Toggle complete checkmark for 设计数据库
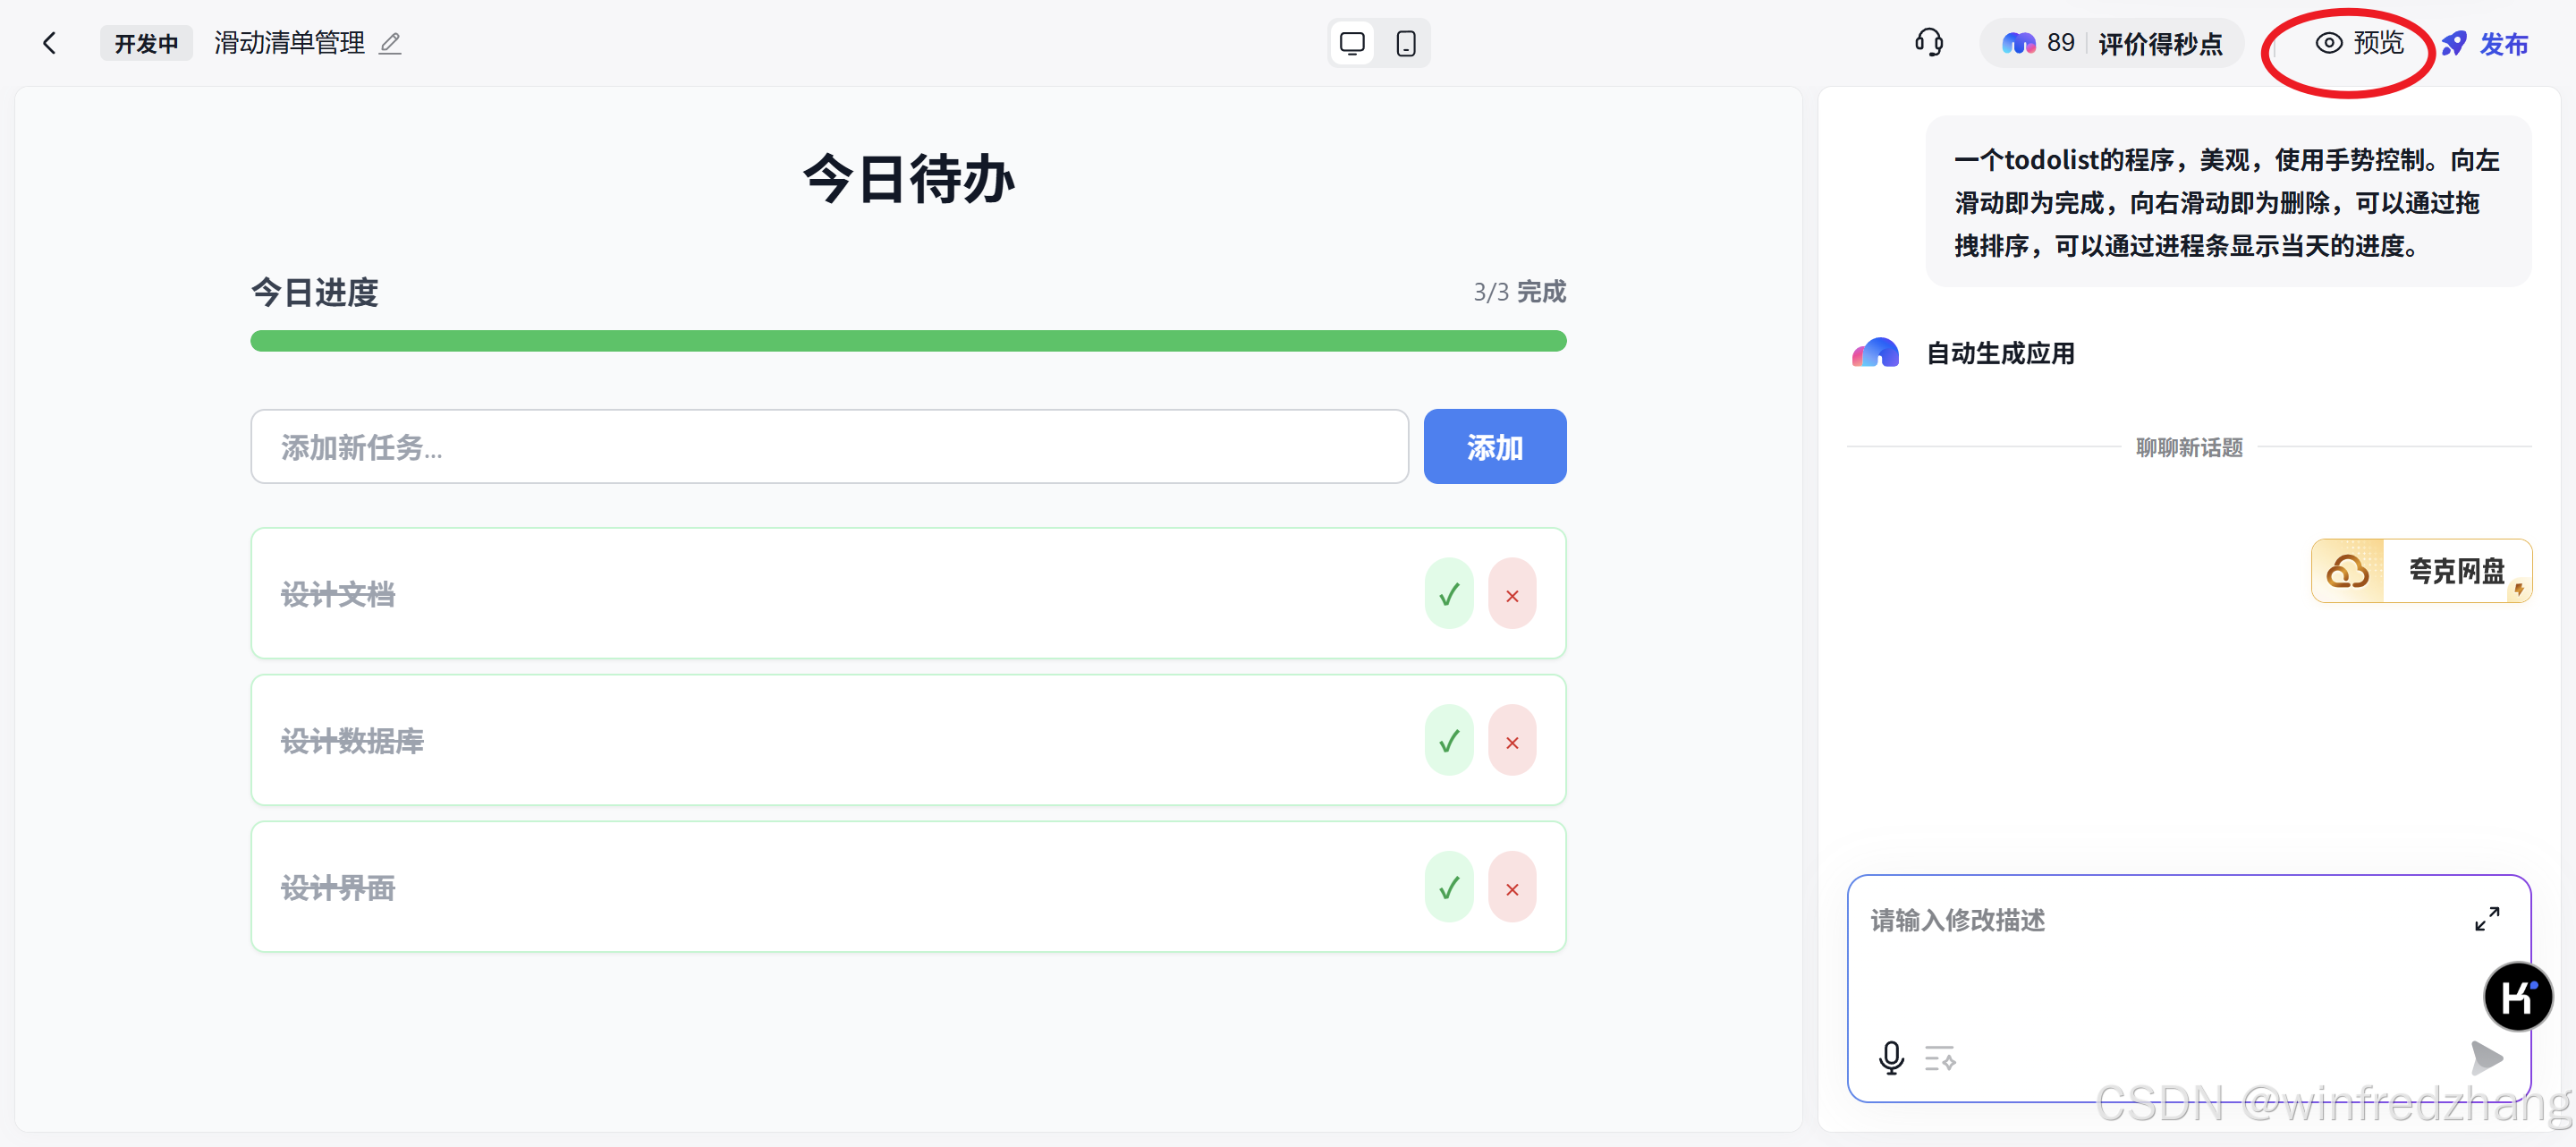 coord(1448,741)
